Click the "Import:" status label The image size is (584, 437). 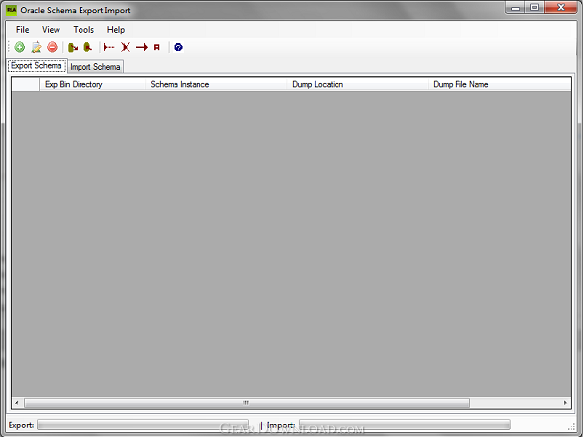[281, 425]
